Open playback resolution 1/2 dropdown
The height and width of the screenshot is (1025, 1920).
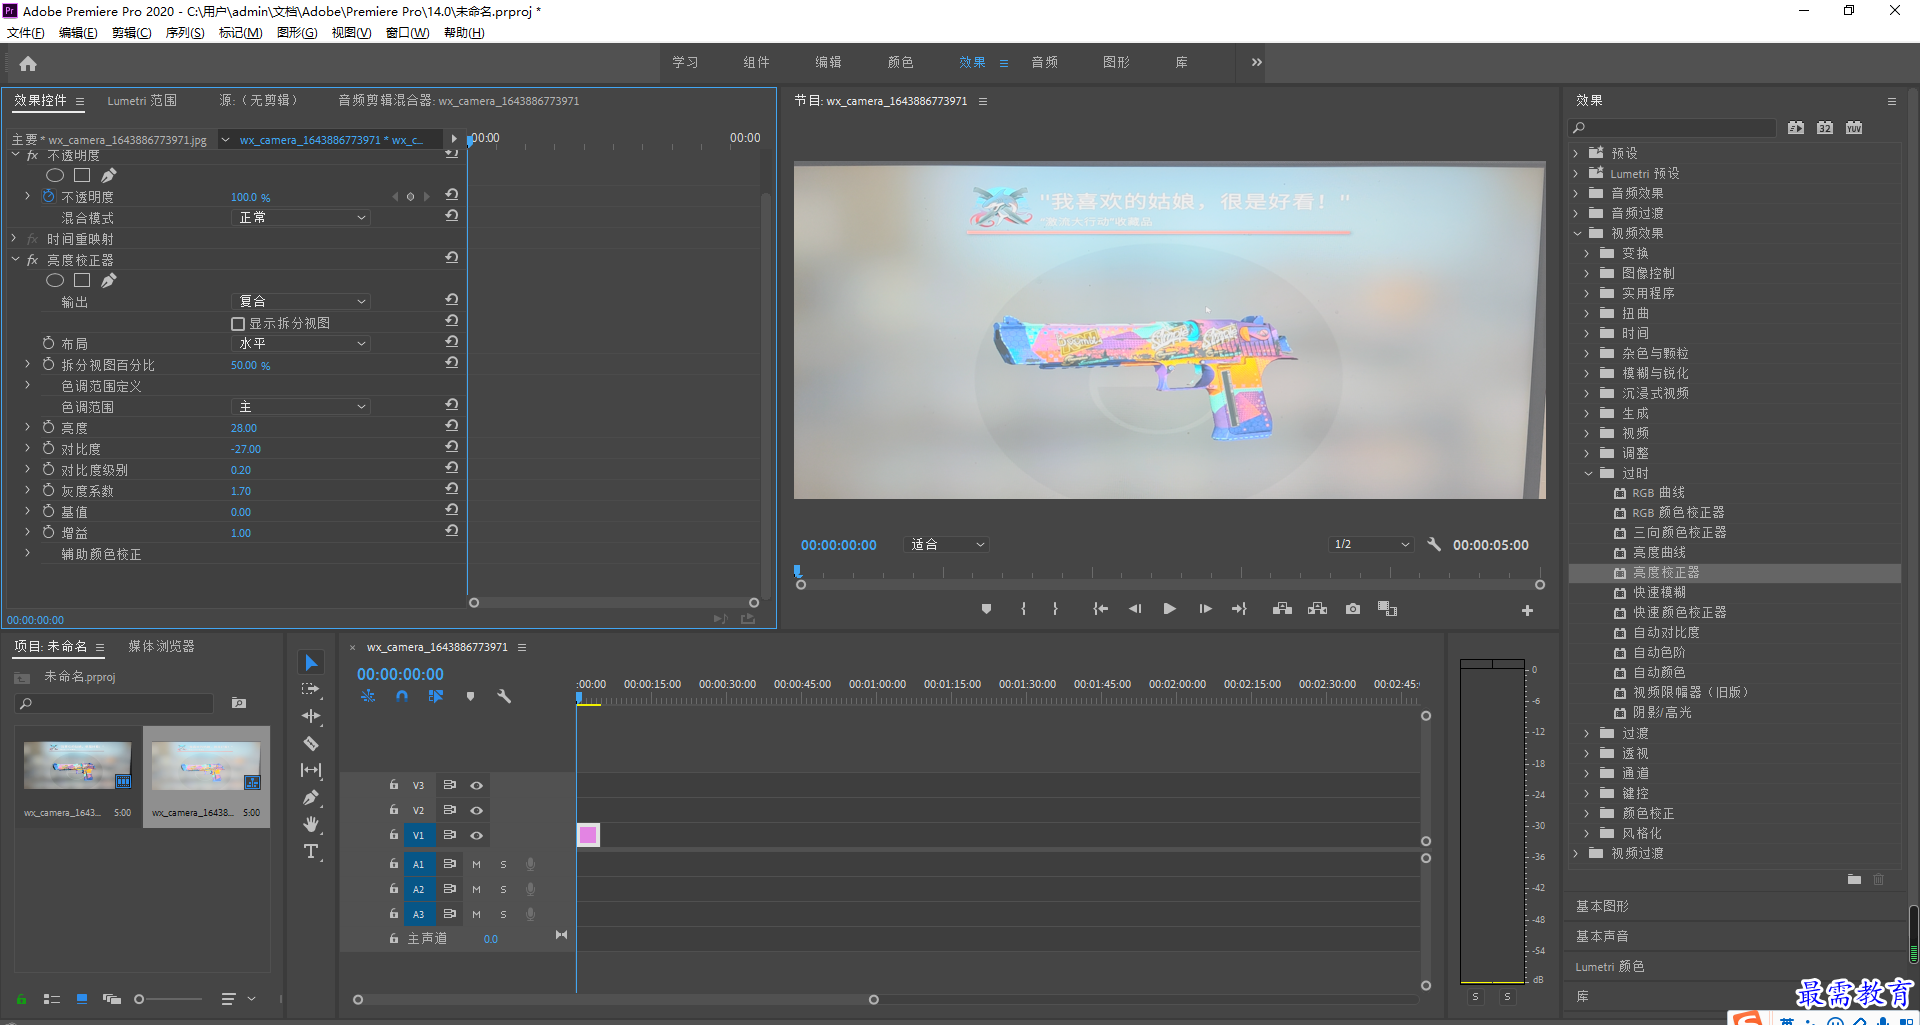coord(1371,544)
